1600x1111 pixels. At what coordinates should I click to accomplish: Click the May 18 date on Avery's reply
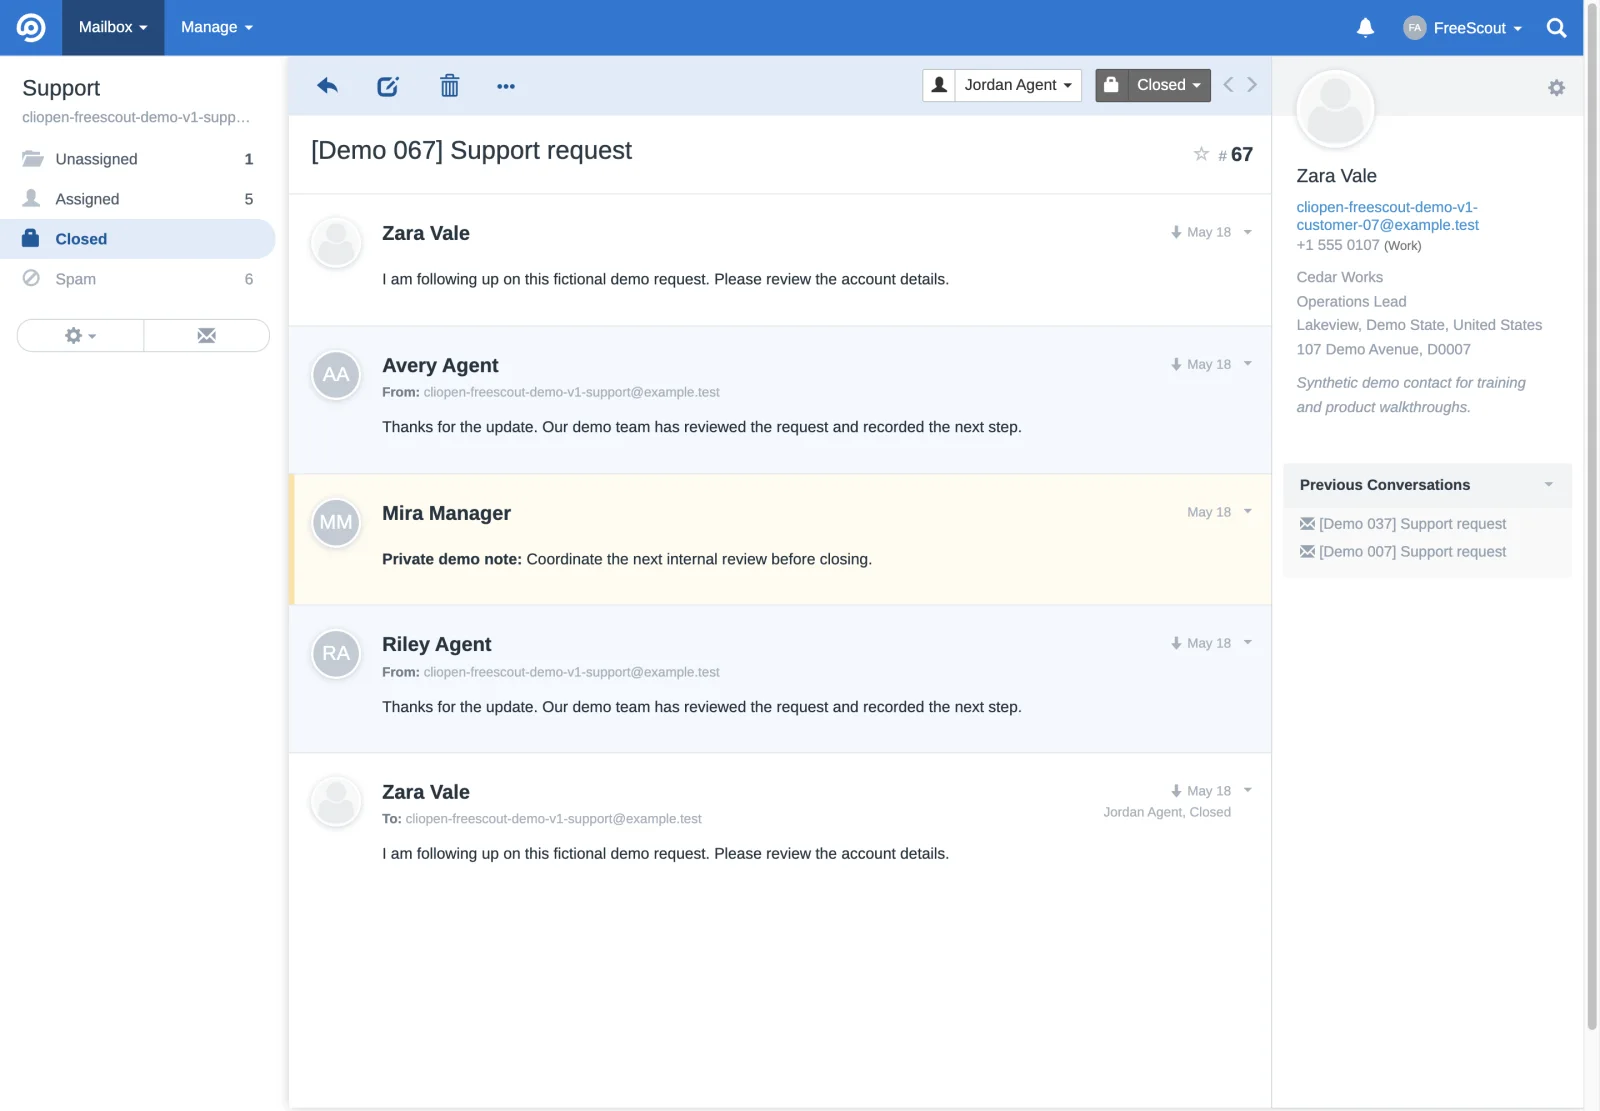1208,365
